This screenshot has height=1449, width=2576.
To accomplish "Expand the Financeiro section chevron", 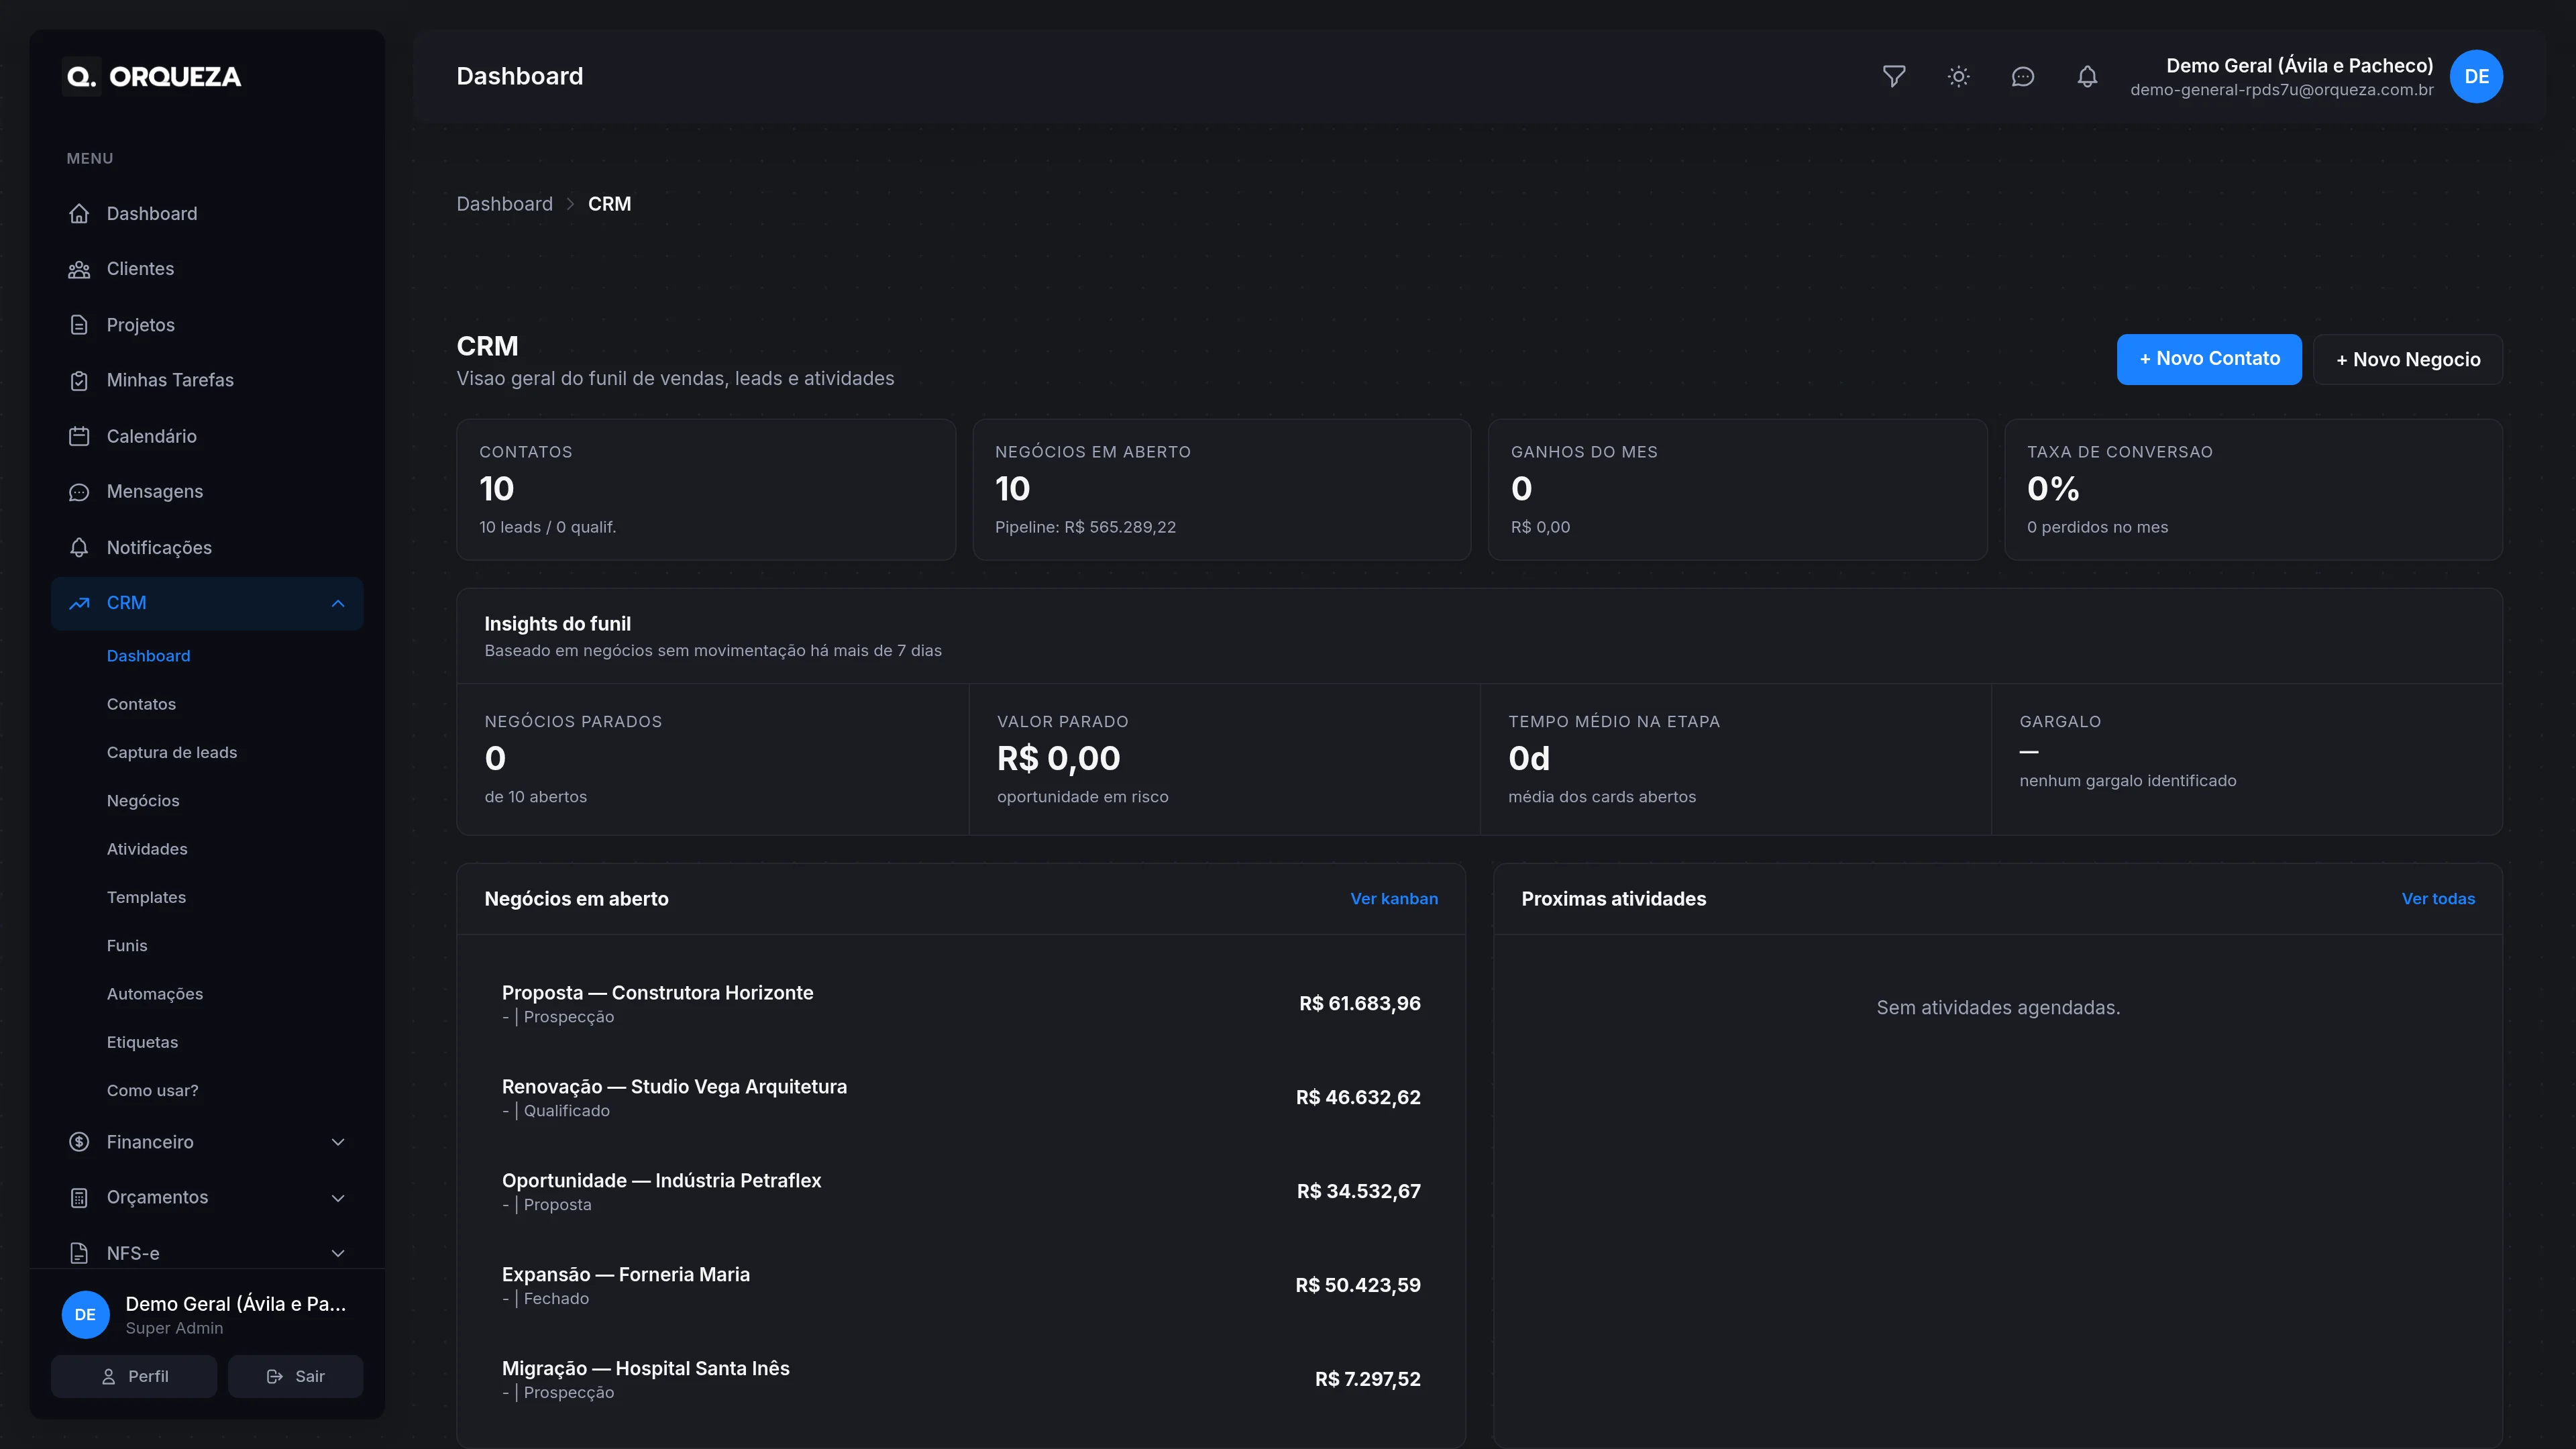I will (x=338, y=1142).
